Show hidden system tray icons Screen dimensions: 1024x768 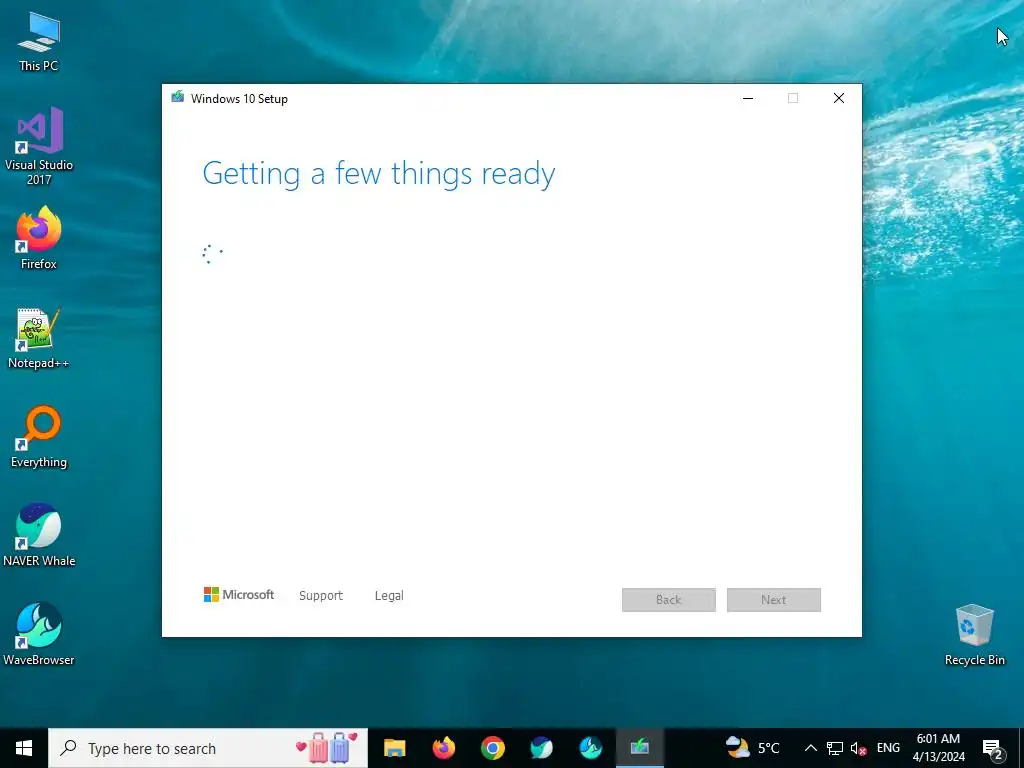pyautogui.click(x=810, y=748)
